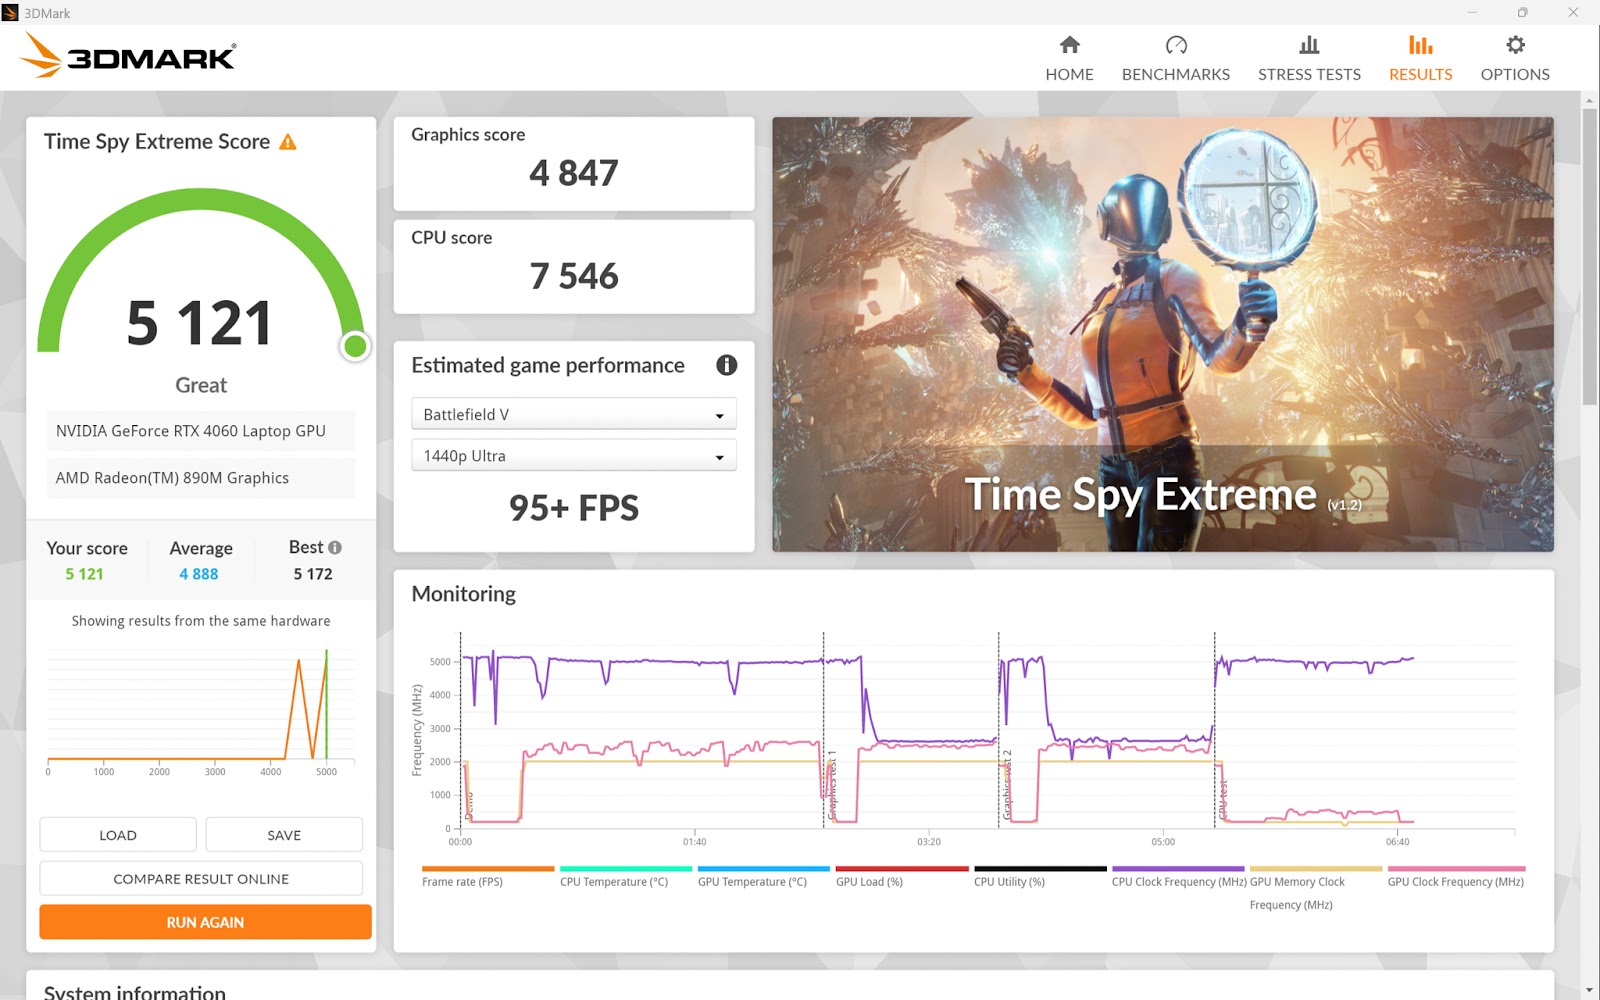Viewport: 1600px width, 1000px height.
Task: Click the Results orange chart icon
Action: coord(1420,45)
